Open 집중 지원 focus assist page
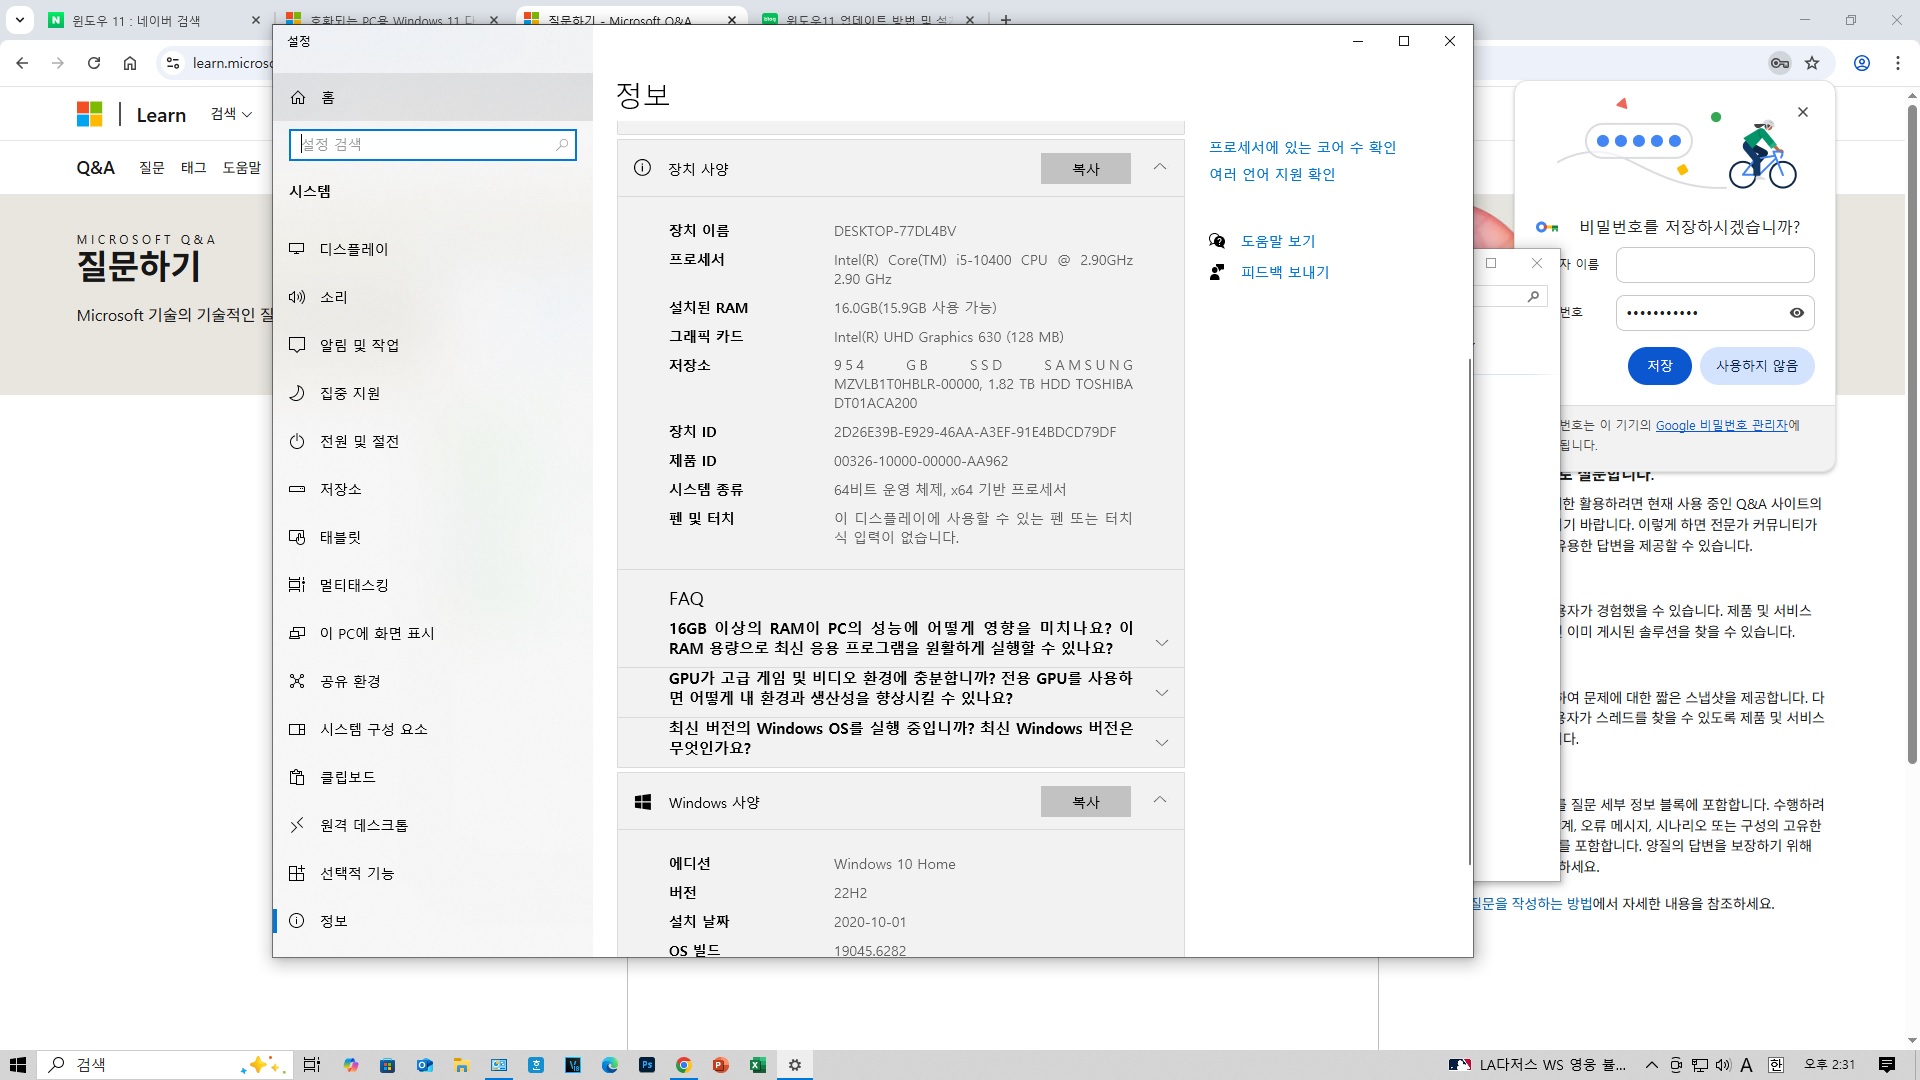This screenshot has width=1920, height=1080. 432,393
